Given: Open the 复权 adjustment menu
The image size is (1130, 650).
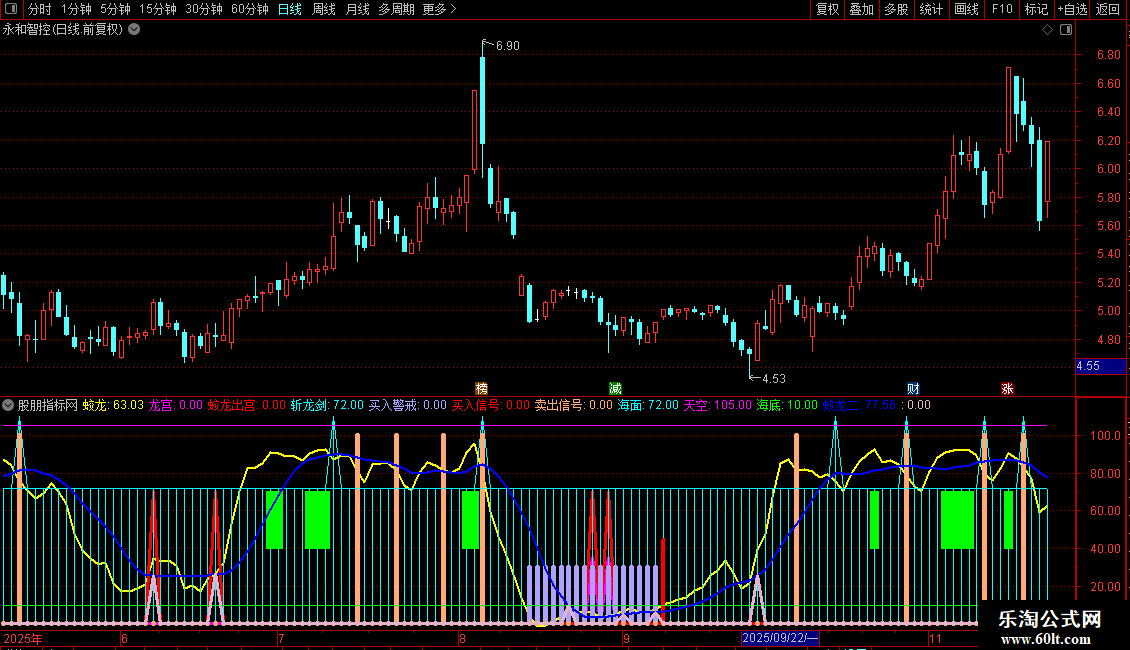Looking at the screenshot, I should (827, 9).
